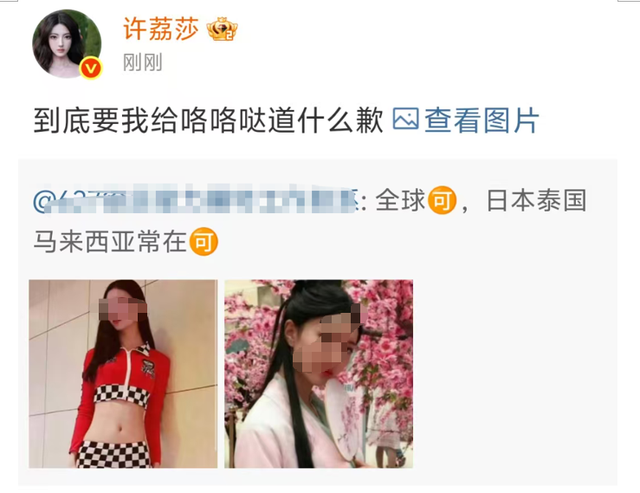Click the gold crown membership icon
The image size is (640, 493).
[x=222, y=29]
